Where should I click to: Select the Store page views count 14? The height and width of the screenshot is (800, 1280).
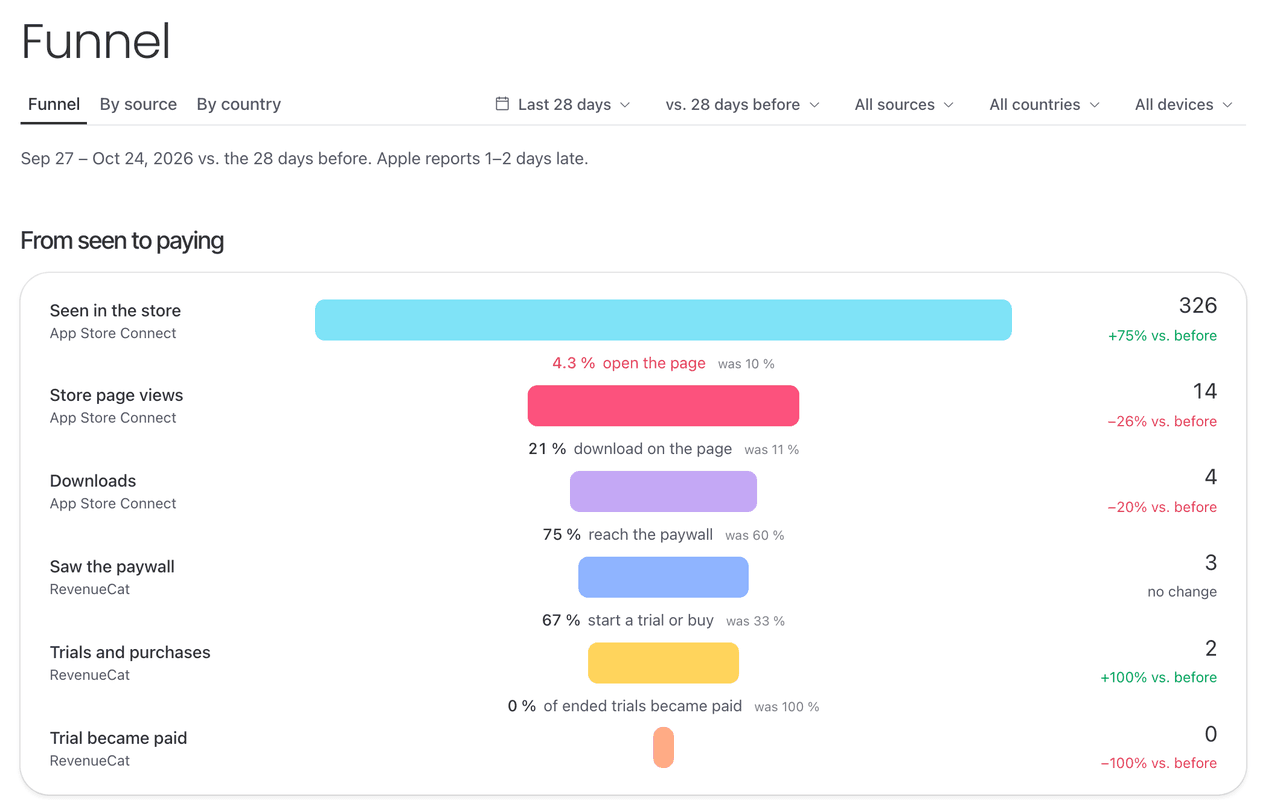pyautogui.click(x=1205, y=391)
